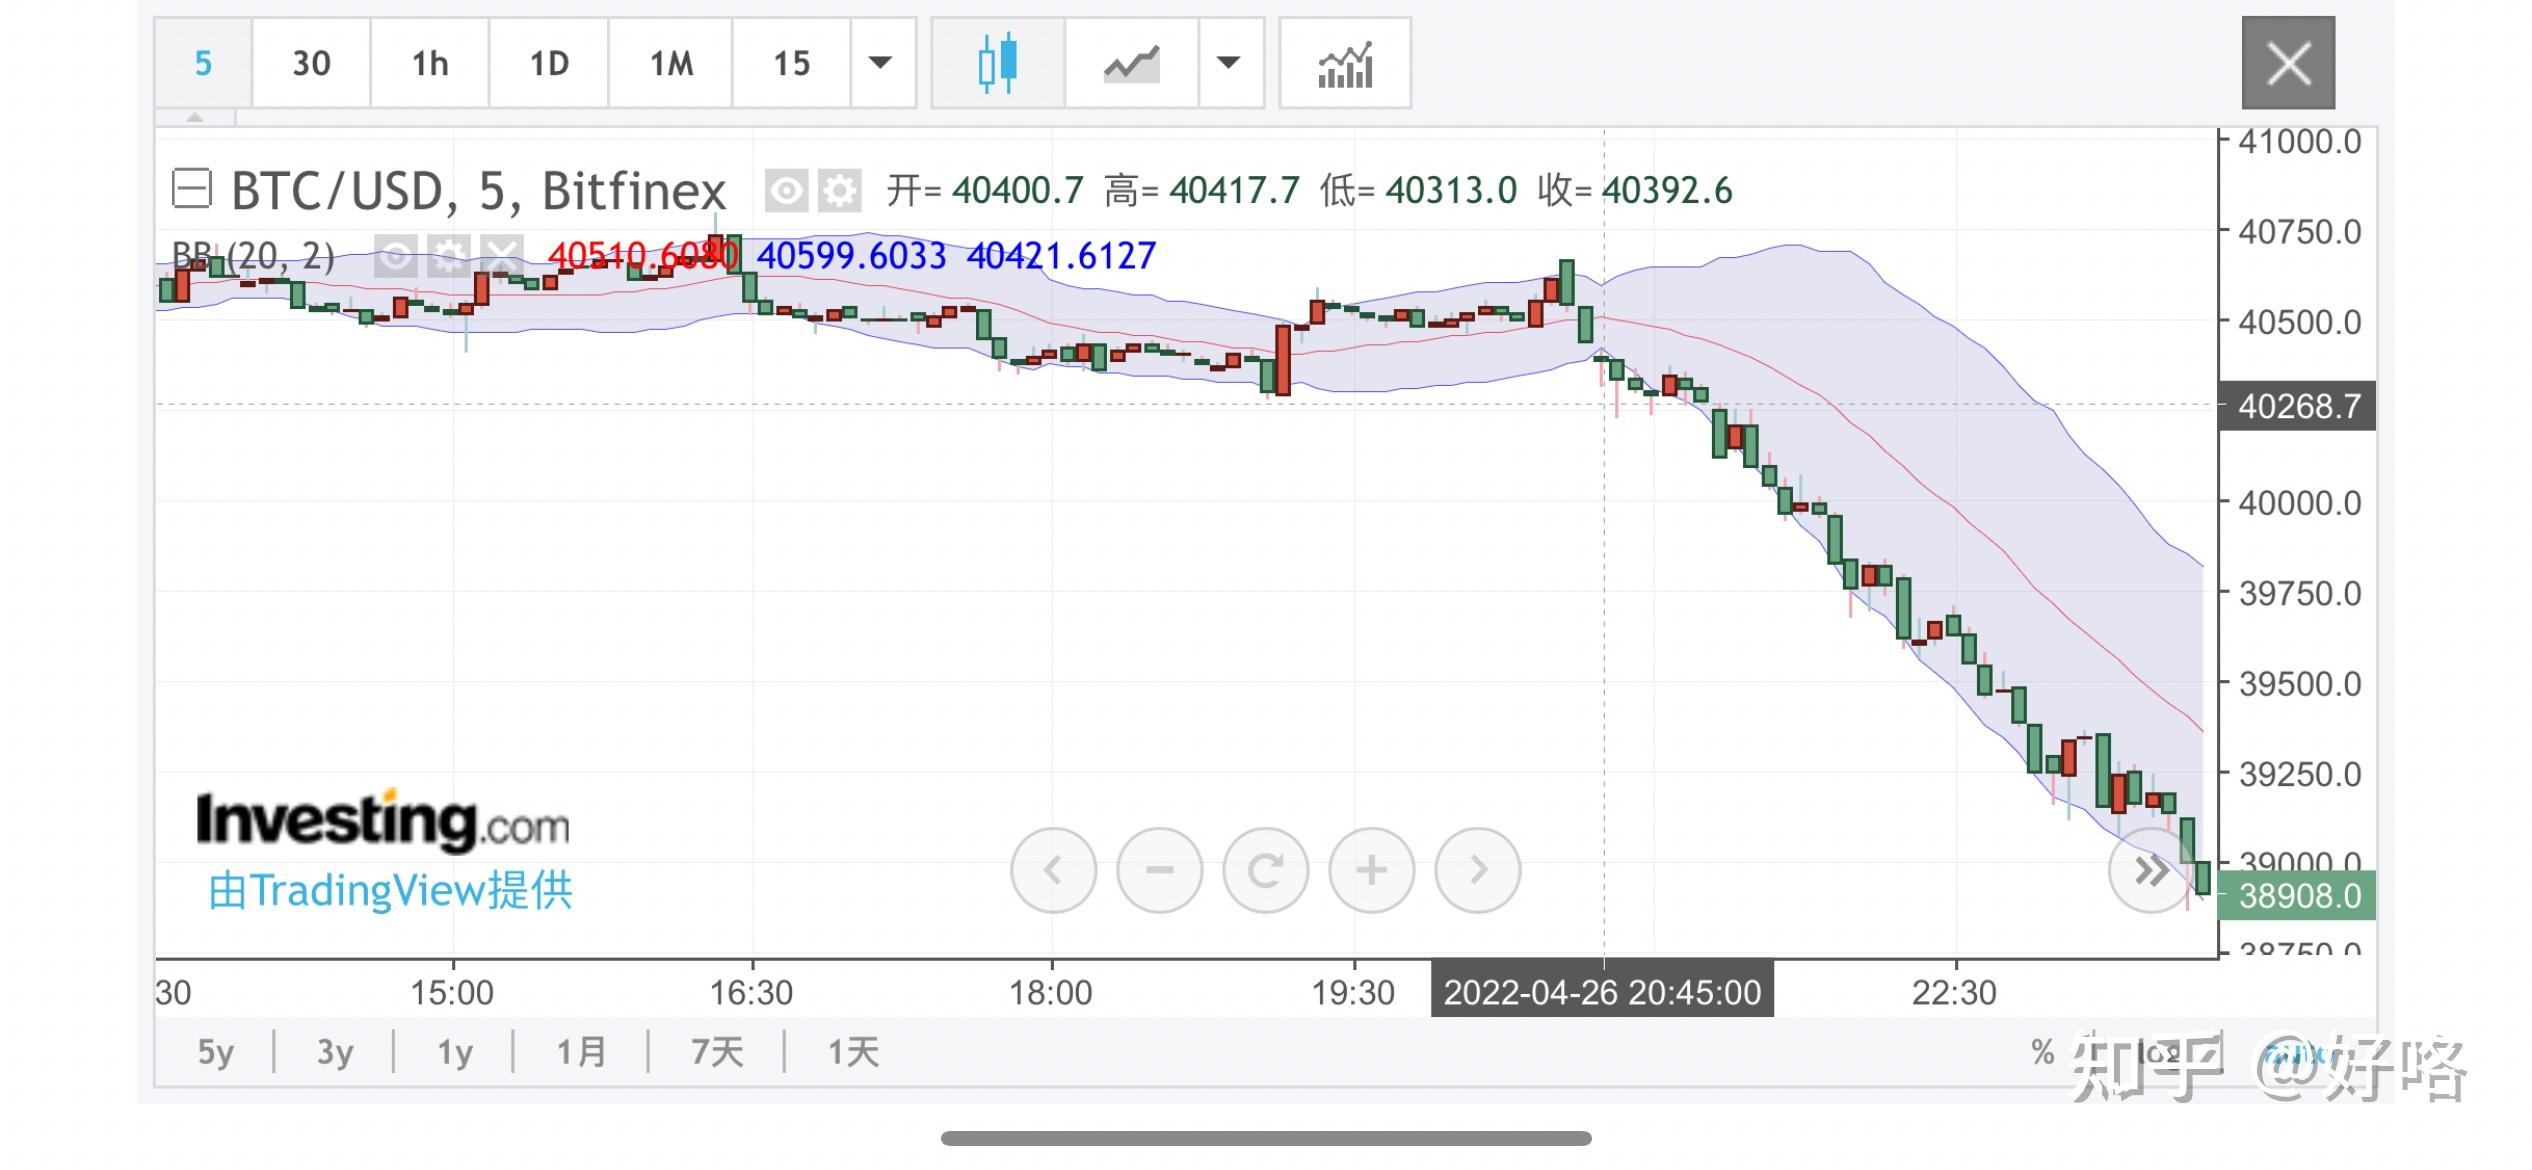Click the BB lower value 40421.6127
2532x1170 pixels.
point(1061,256)
